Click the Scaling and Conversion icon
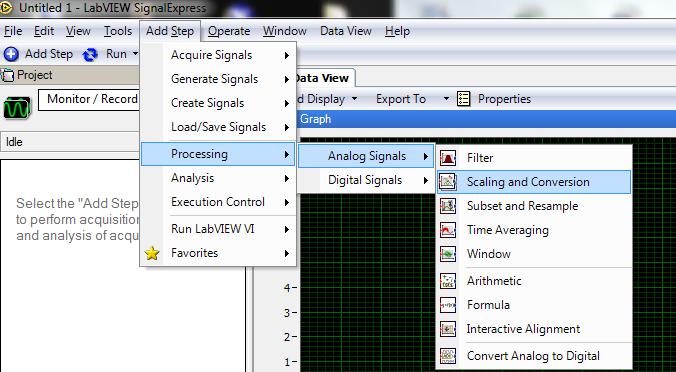The height and width of the screenshot is (372, 676). click(x=448, y=182)
